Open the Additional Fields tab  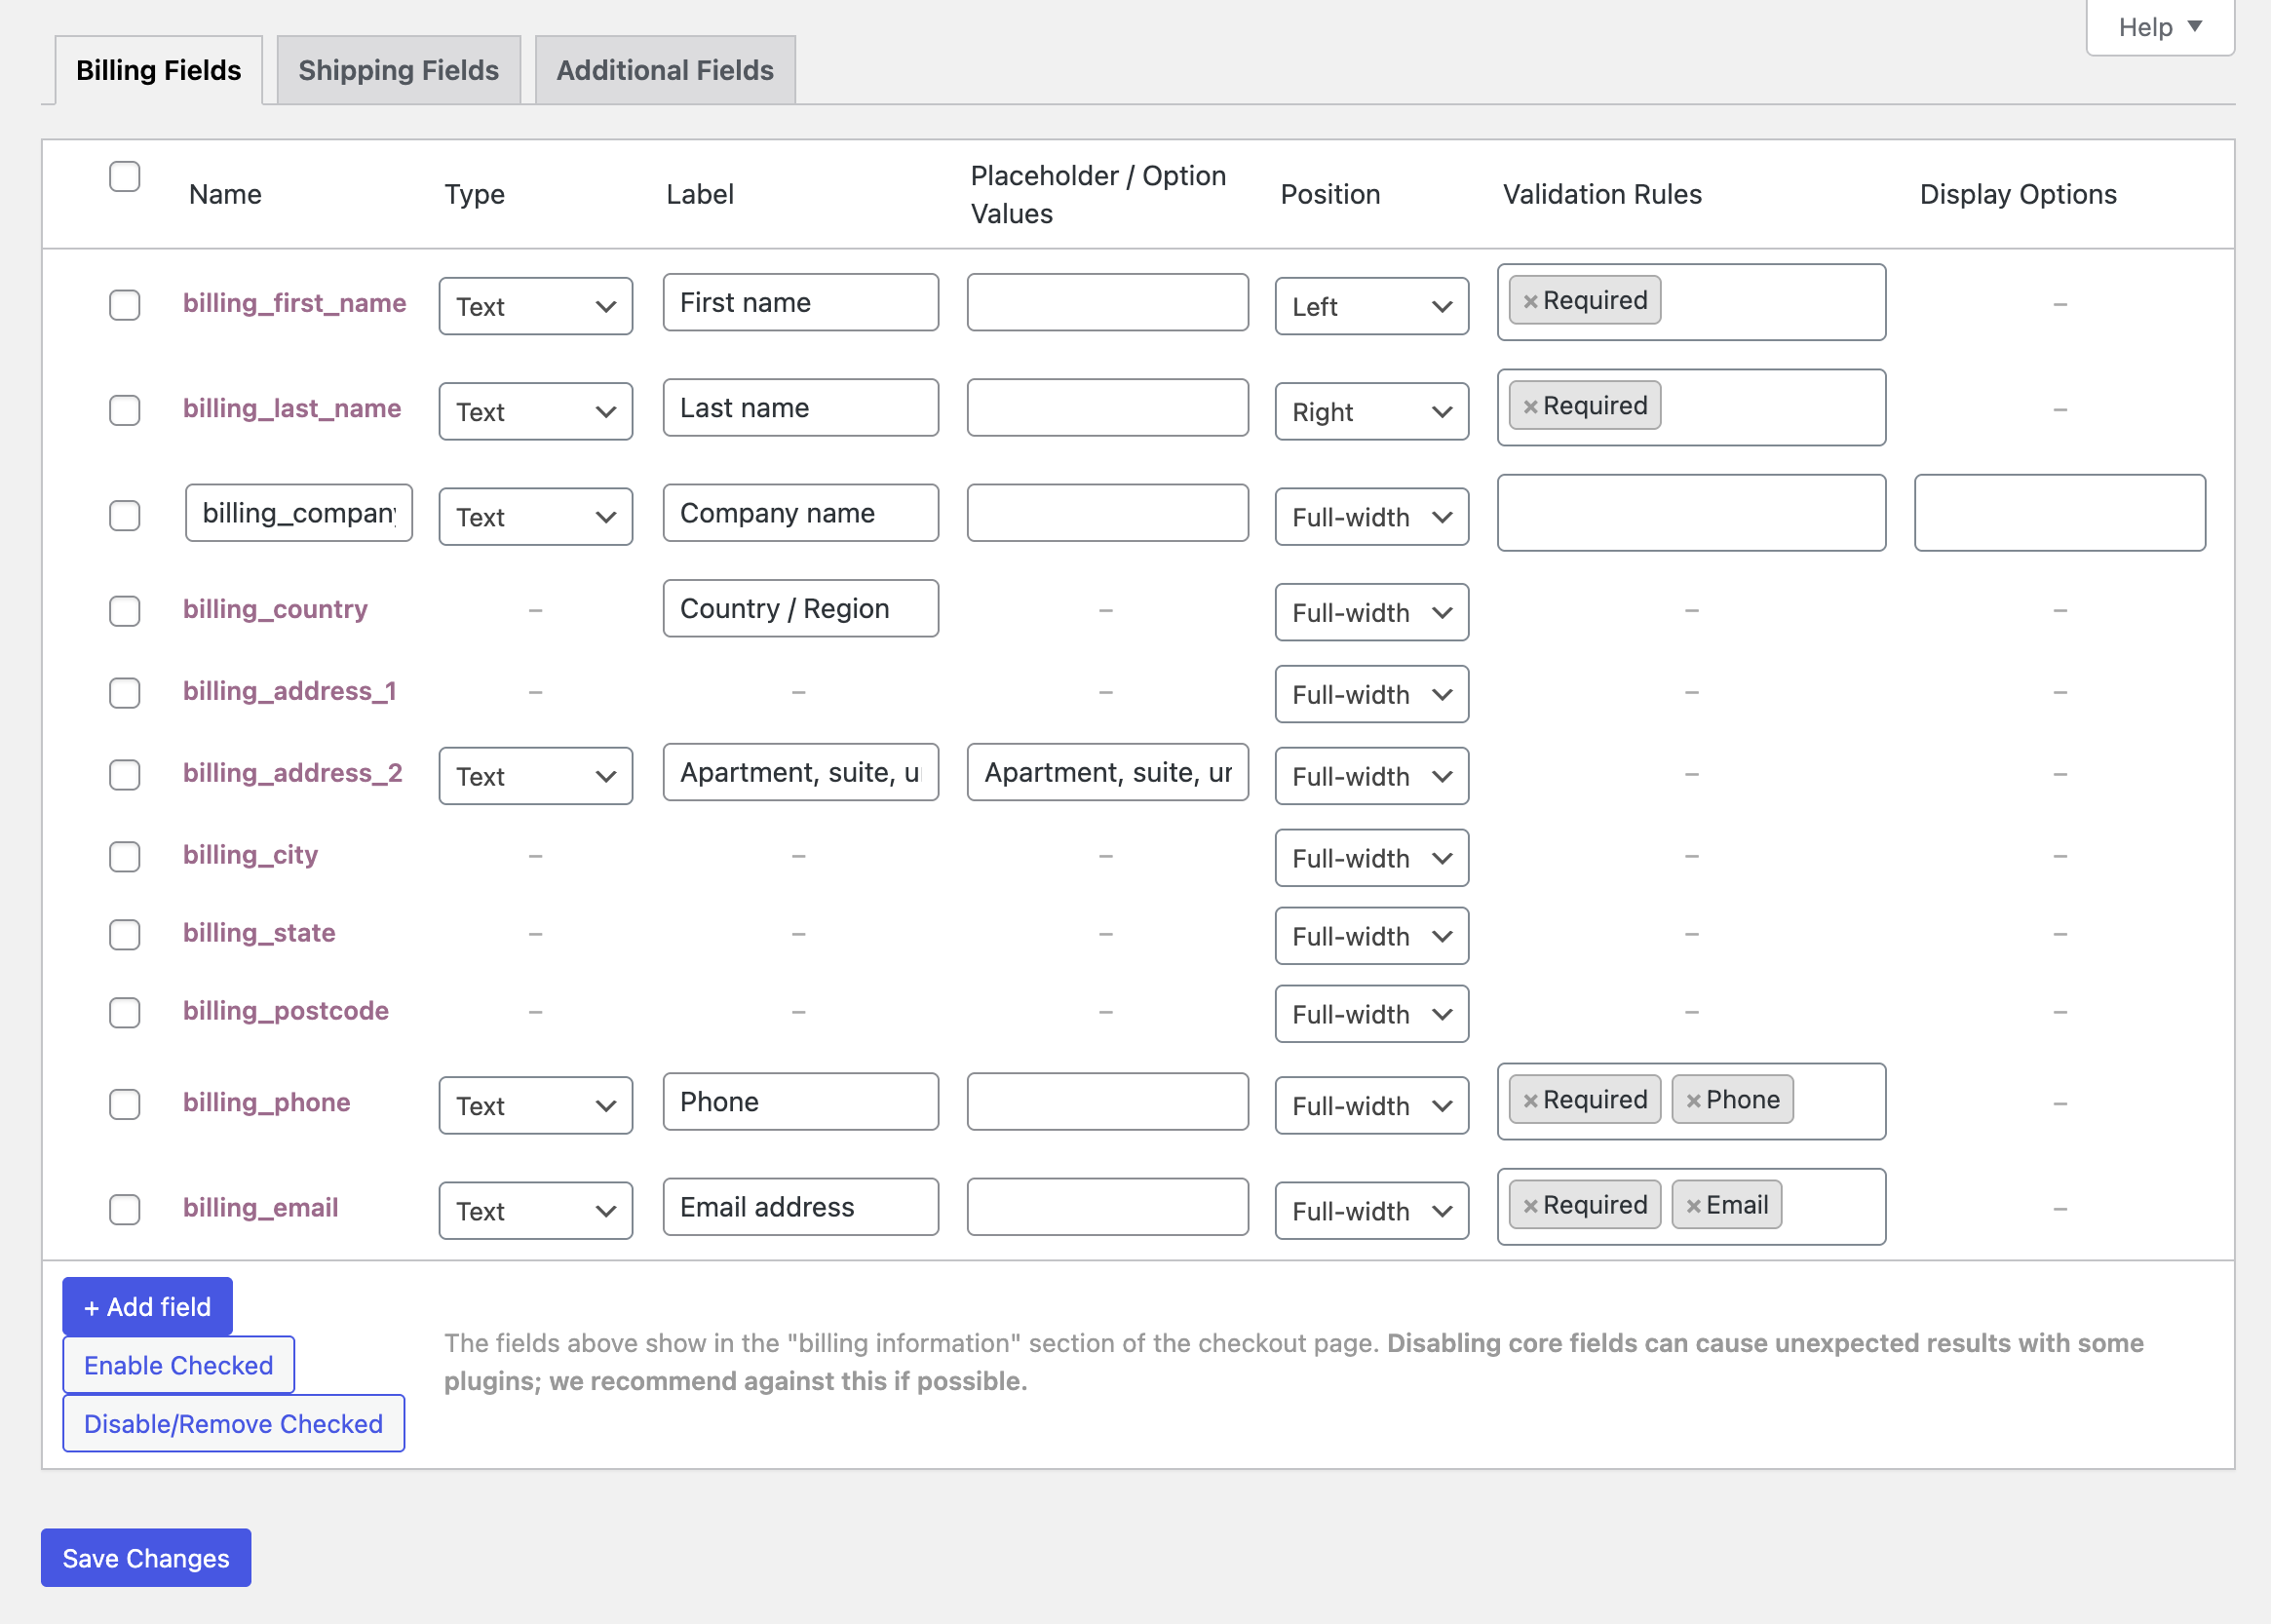(664, 70)
